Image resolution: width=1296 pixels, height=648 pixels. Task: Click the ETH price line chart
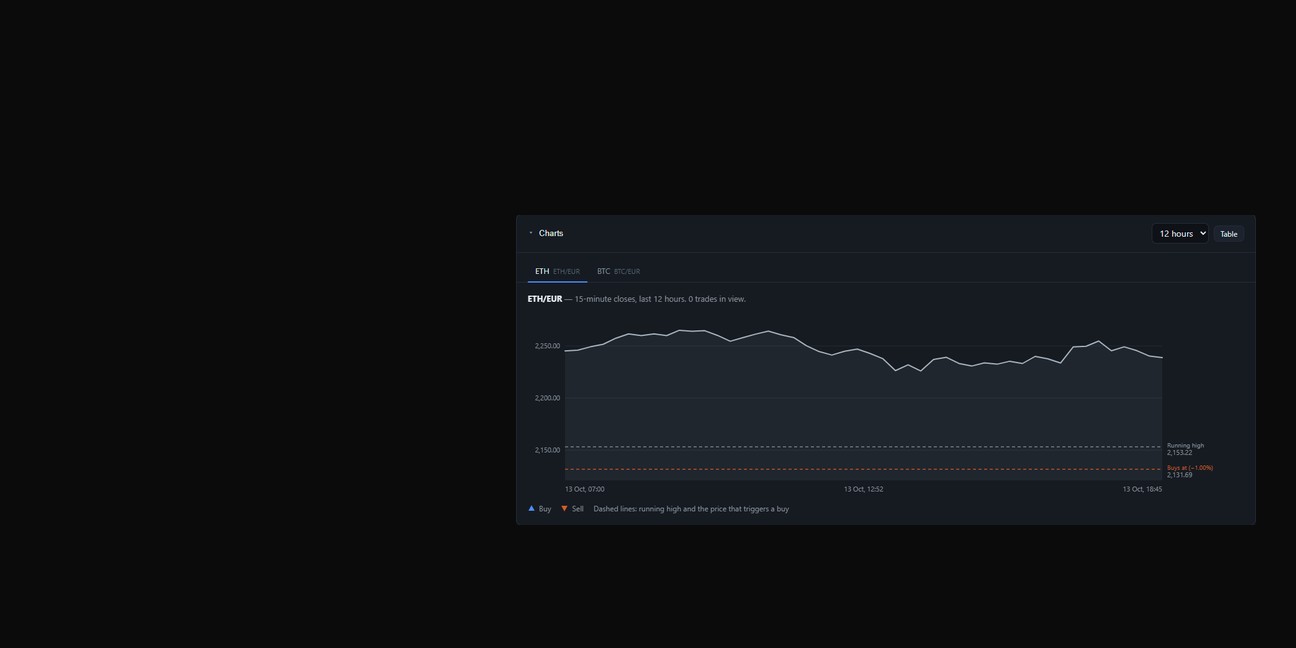863,405
